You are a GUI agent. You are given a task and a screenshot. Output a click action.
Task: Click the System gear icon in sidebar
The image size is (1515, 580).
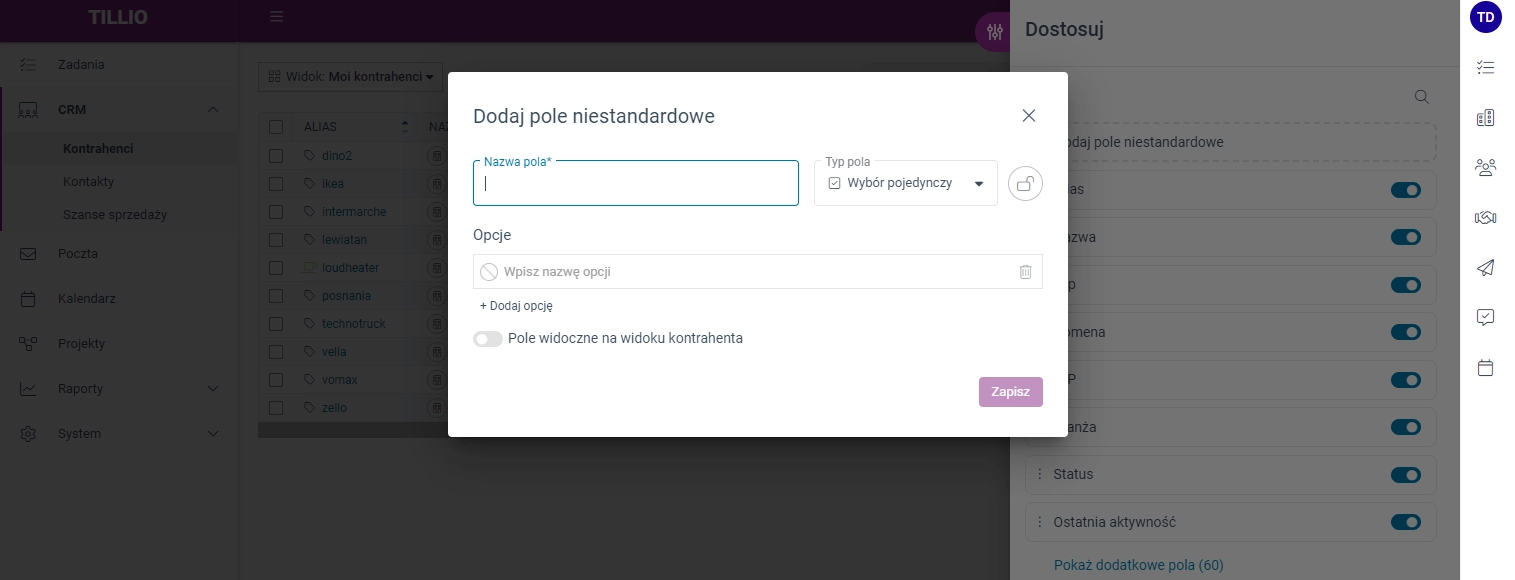[x=28, y=434]
